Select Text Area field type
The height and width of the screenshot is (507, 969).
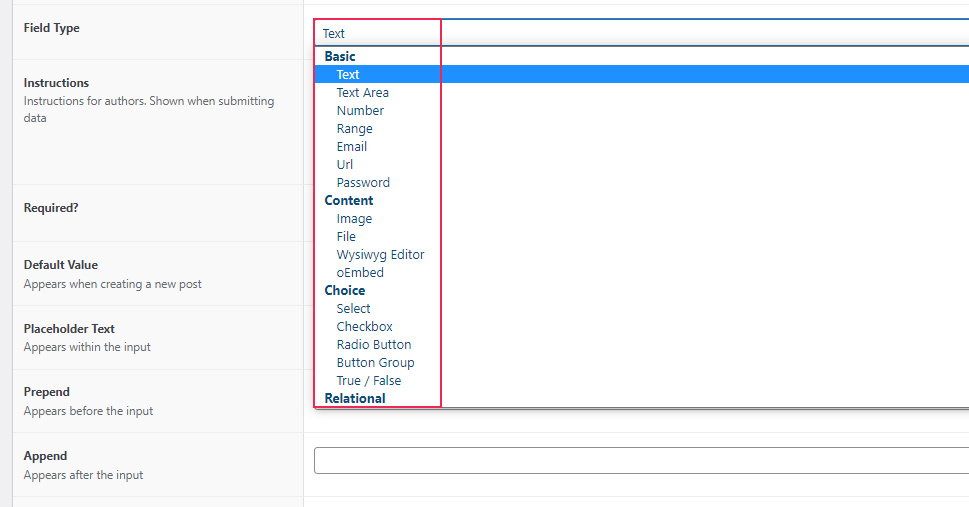pos(363,92)
